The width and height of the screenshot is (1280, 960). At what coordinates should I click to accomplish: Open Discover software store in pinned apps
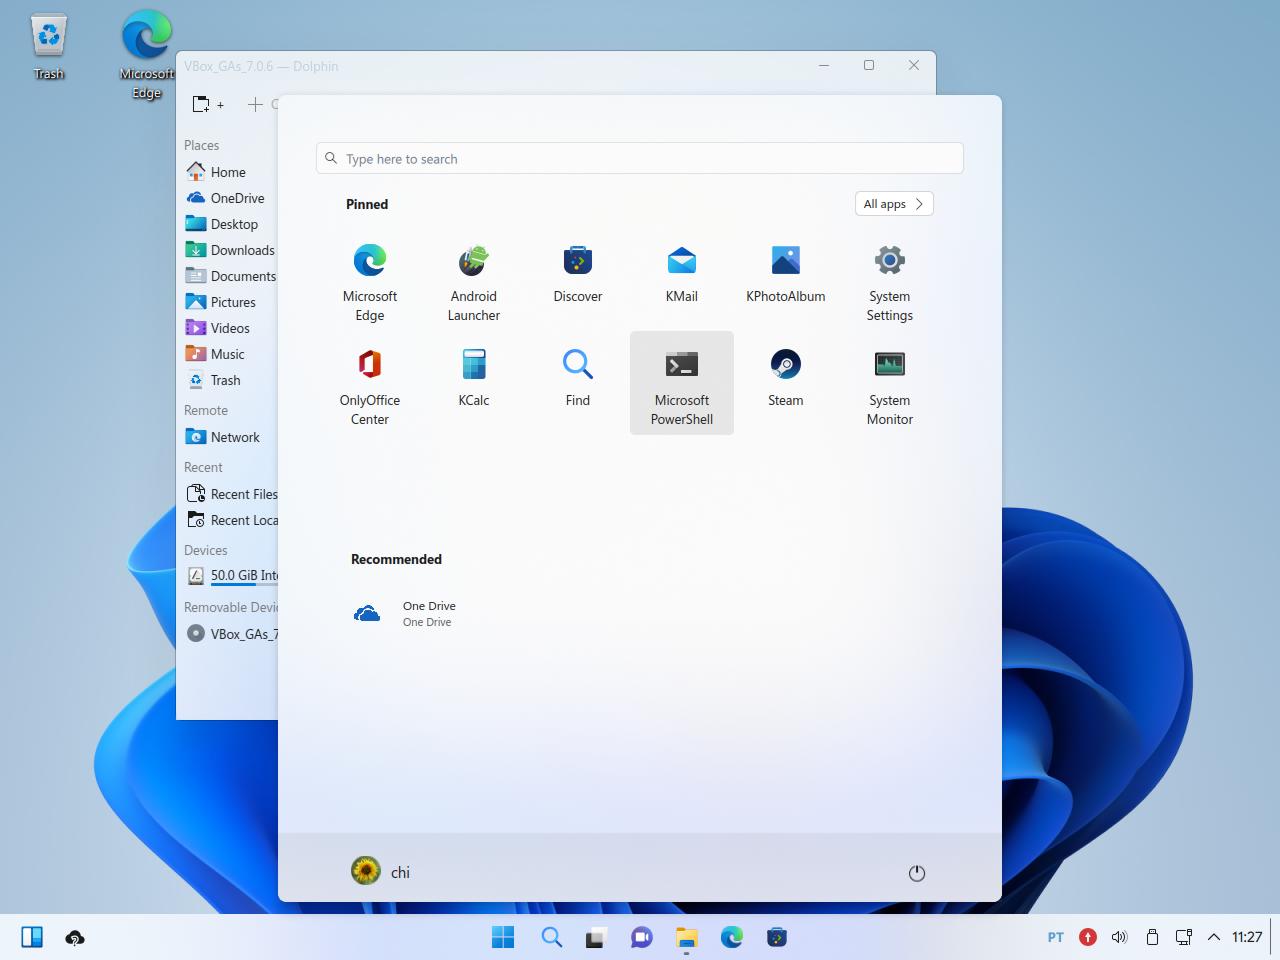coord(578,280)
